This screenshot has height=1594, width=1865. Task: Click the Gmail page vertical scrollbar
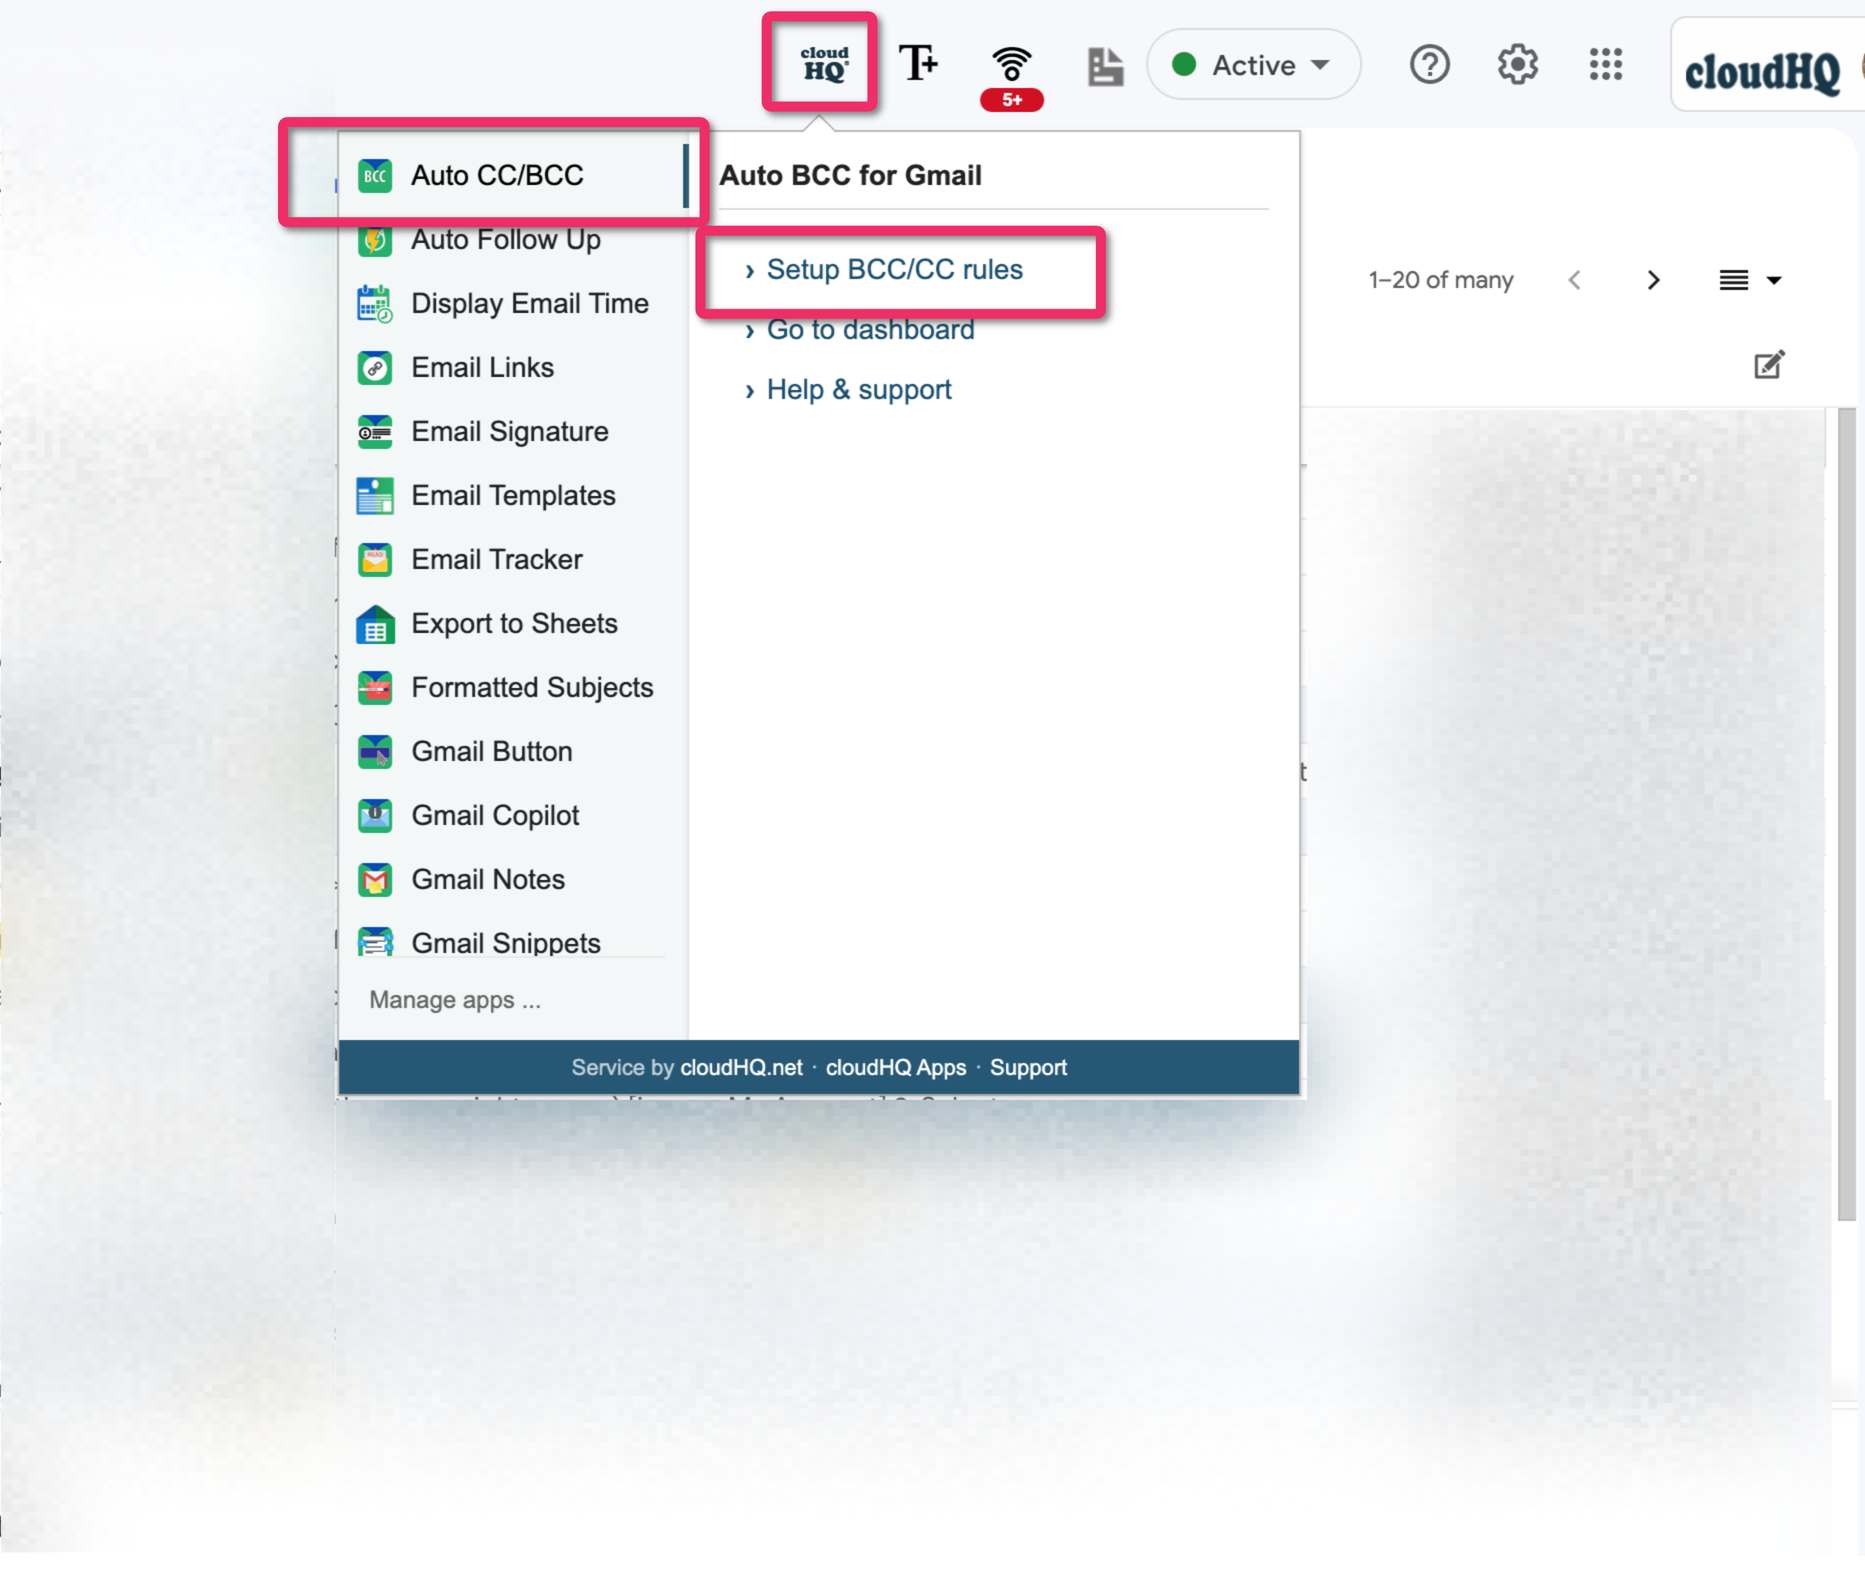click(1847, 814)
